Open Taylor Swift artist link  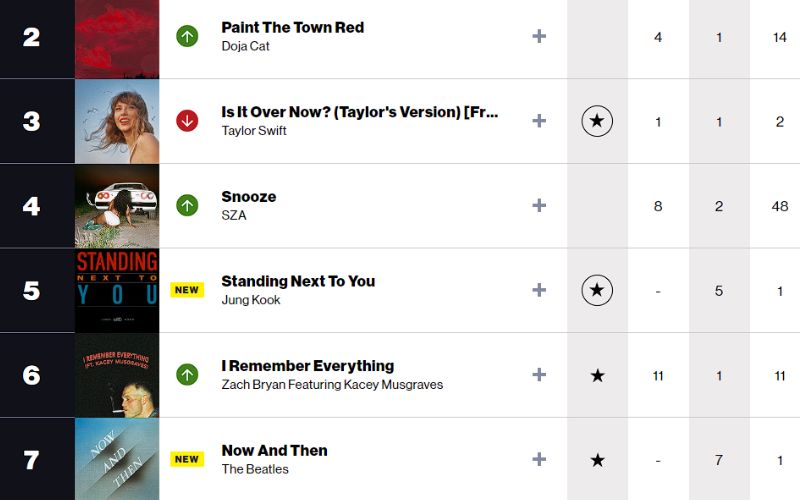click(254, 131)
